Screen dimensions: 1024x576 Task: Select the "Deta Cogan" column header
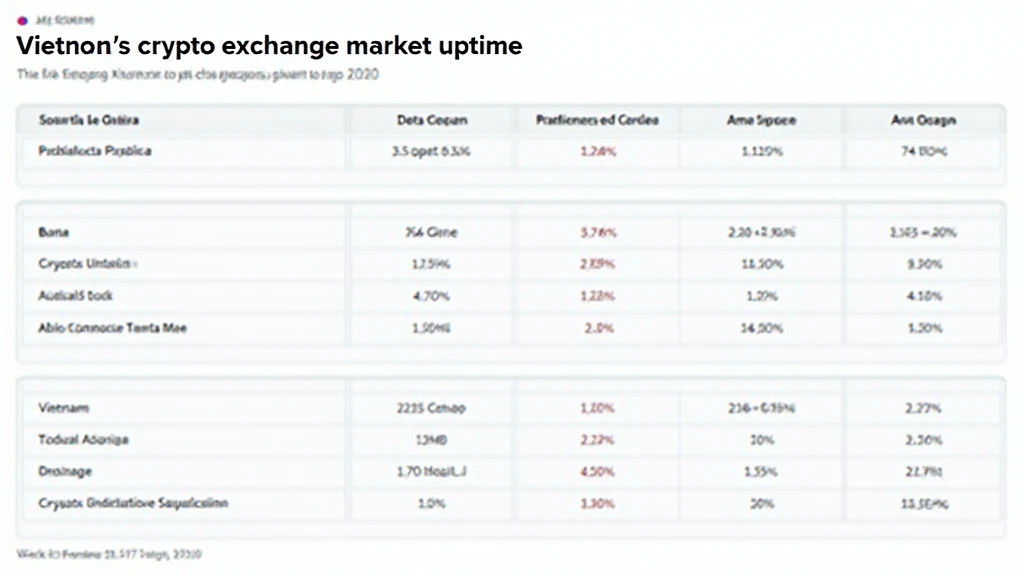coord(431,120)
